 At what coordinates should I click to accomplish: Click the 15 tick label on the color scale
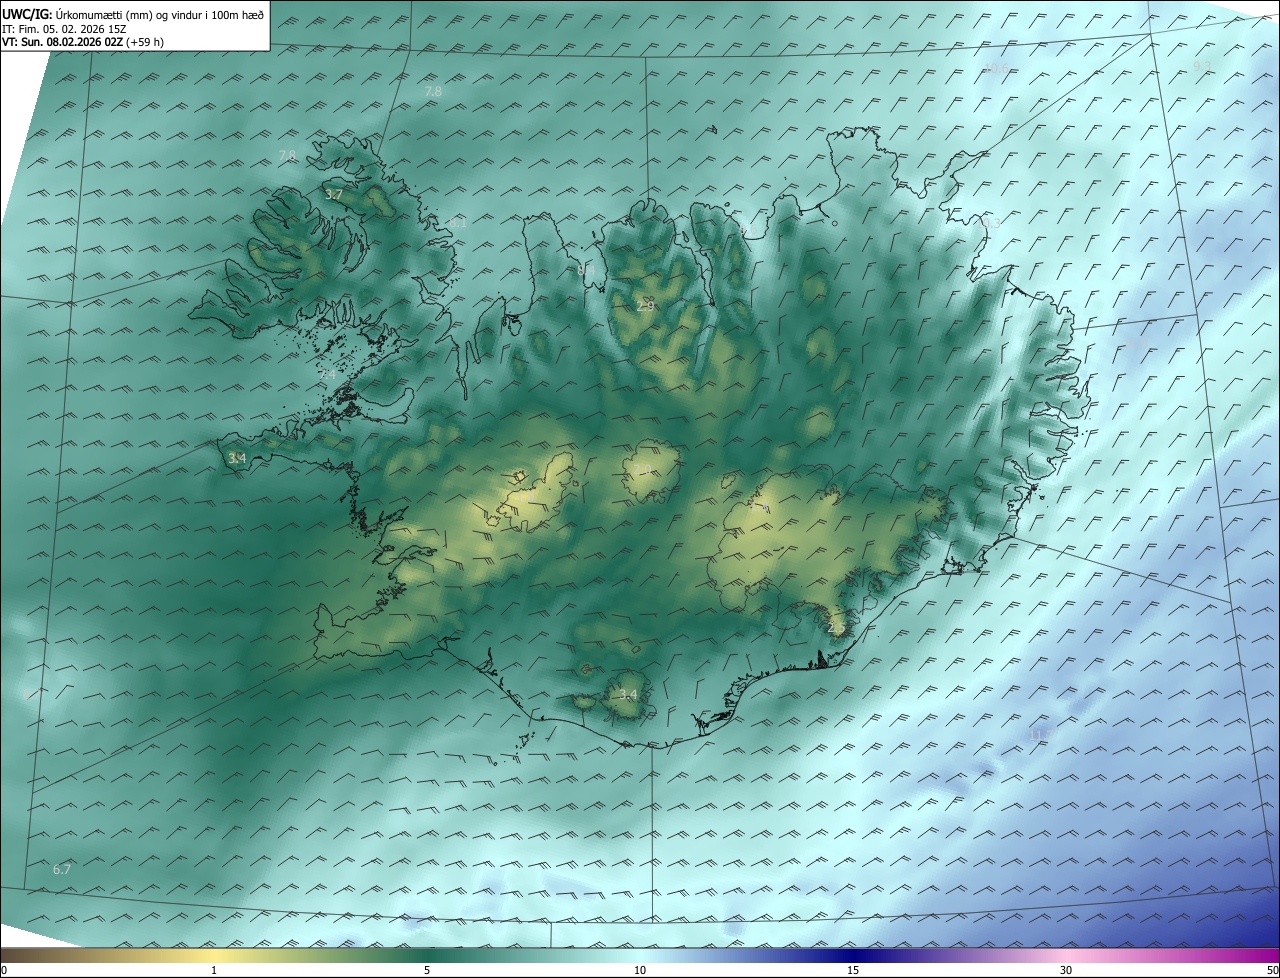click(853, 970)
